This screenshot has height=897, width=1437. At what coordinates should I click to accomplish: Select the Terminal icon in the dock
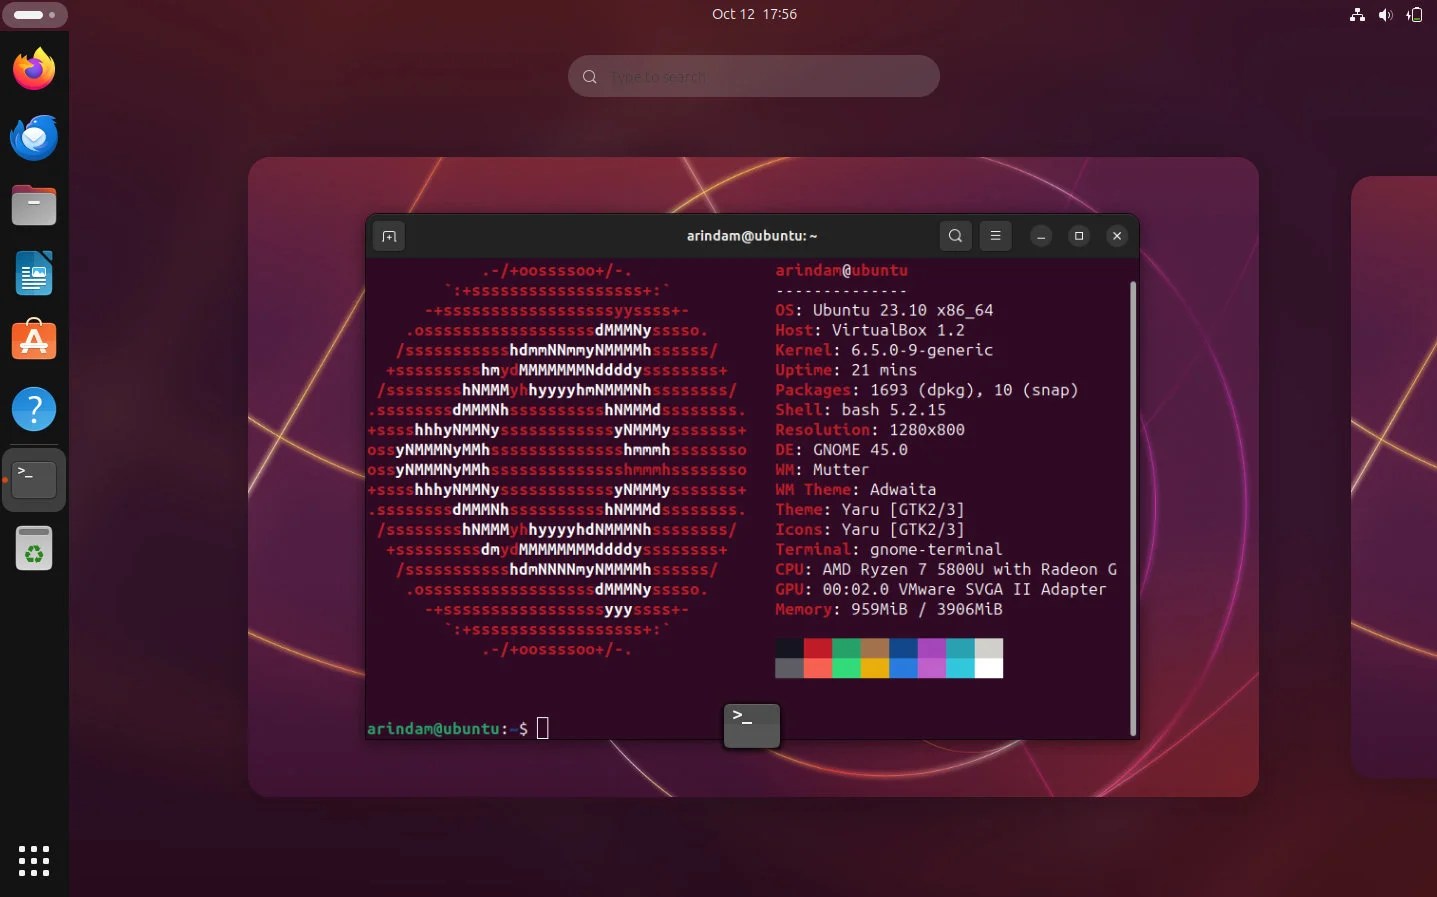pos(34,480)
